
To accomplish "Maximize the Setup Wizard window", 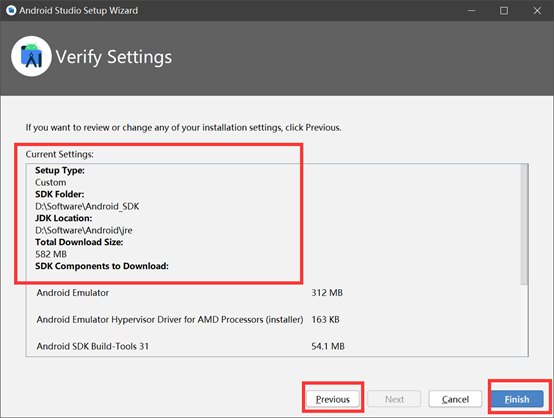I will click(x=504, y=11).
